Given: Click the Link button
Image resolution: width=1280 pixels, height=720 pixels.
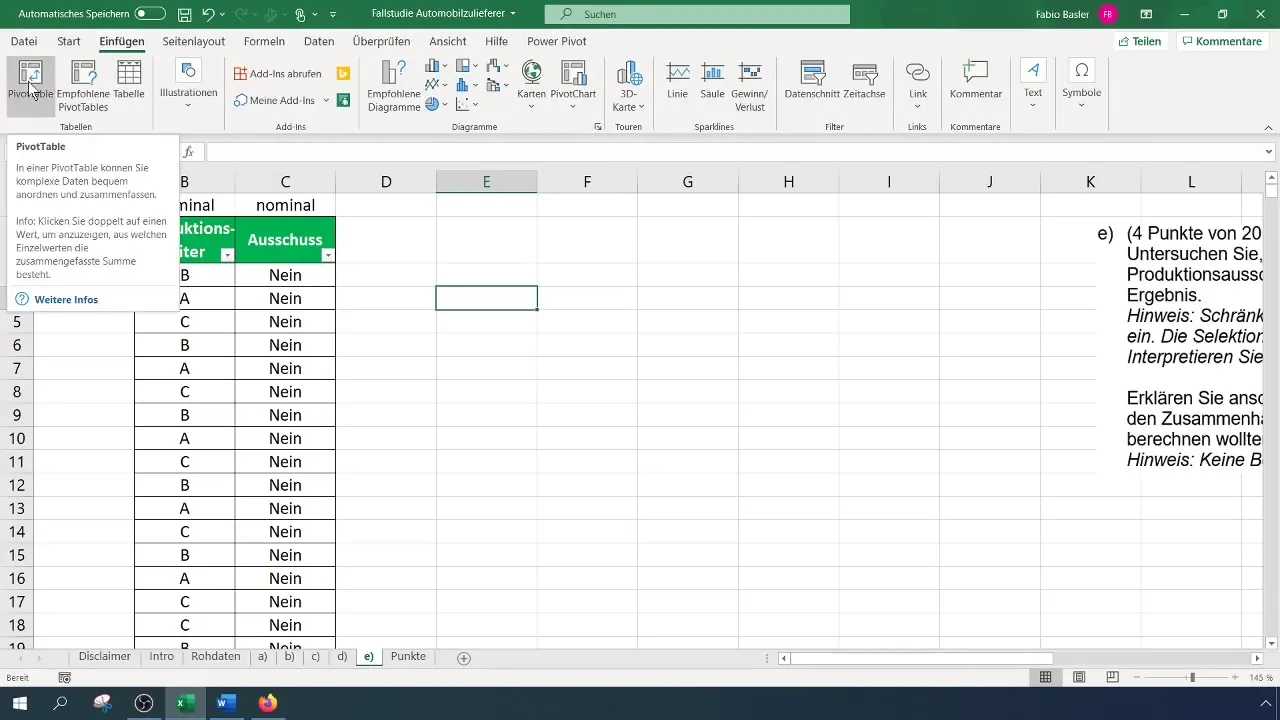Looking at the screenshot, I should coord(918,86).
